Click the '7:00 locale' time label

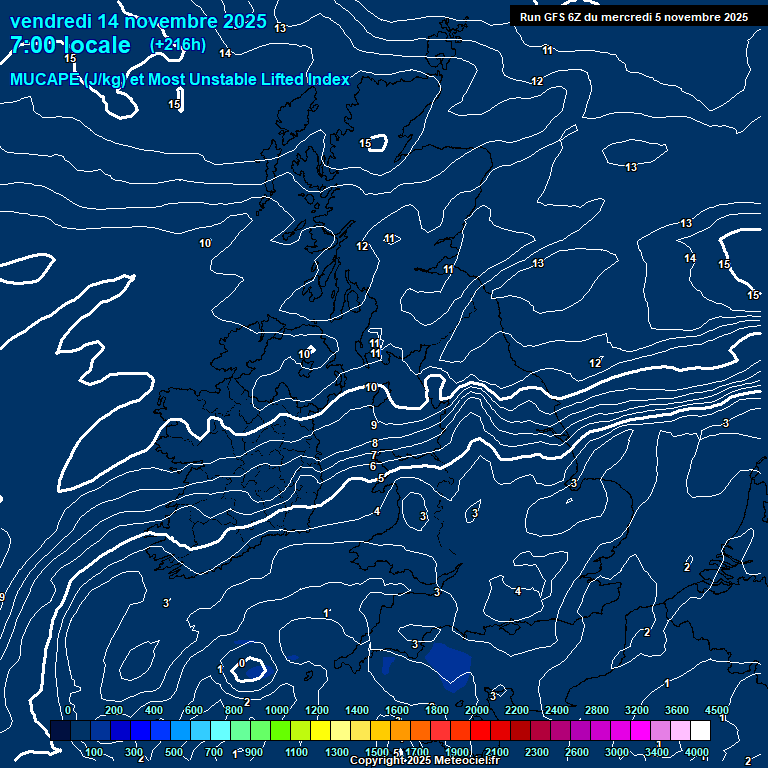(71, 45)
